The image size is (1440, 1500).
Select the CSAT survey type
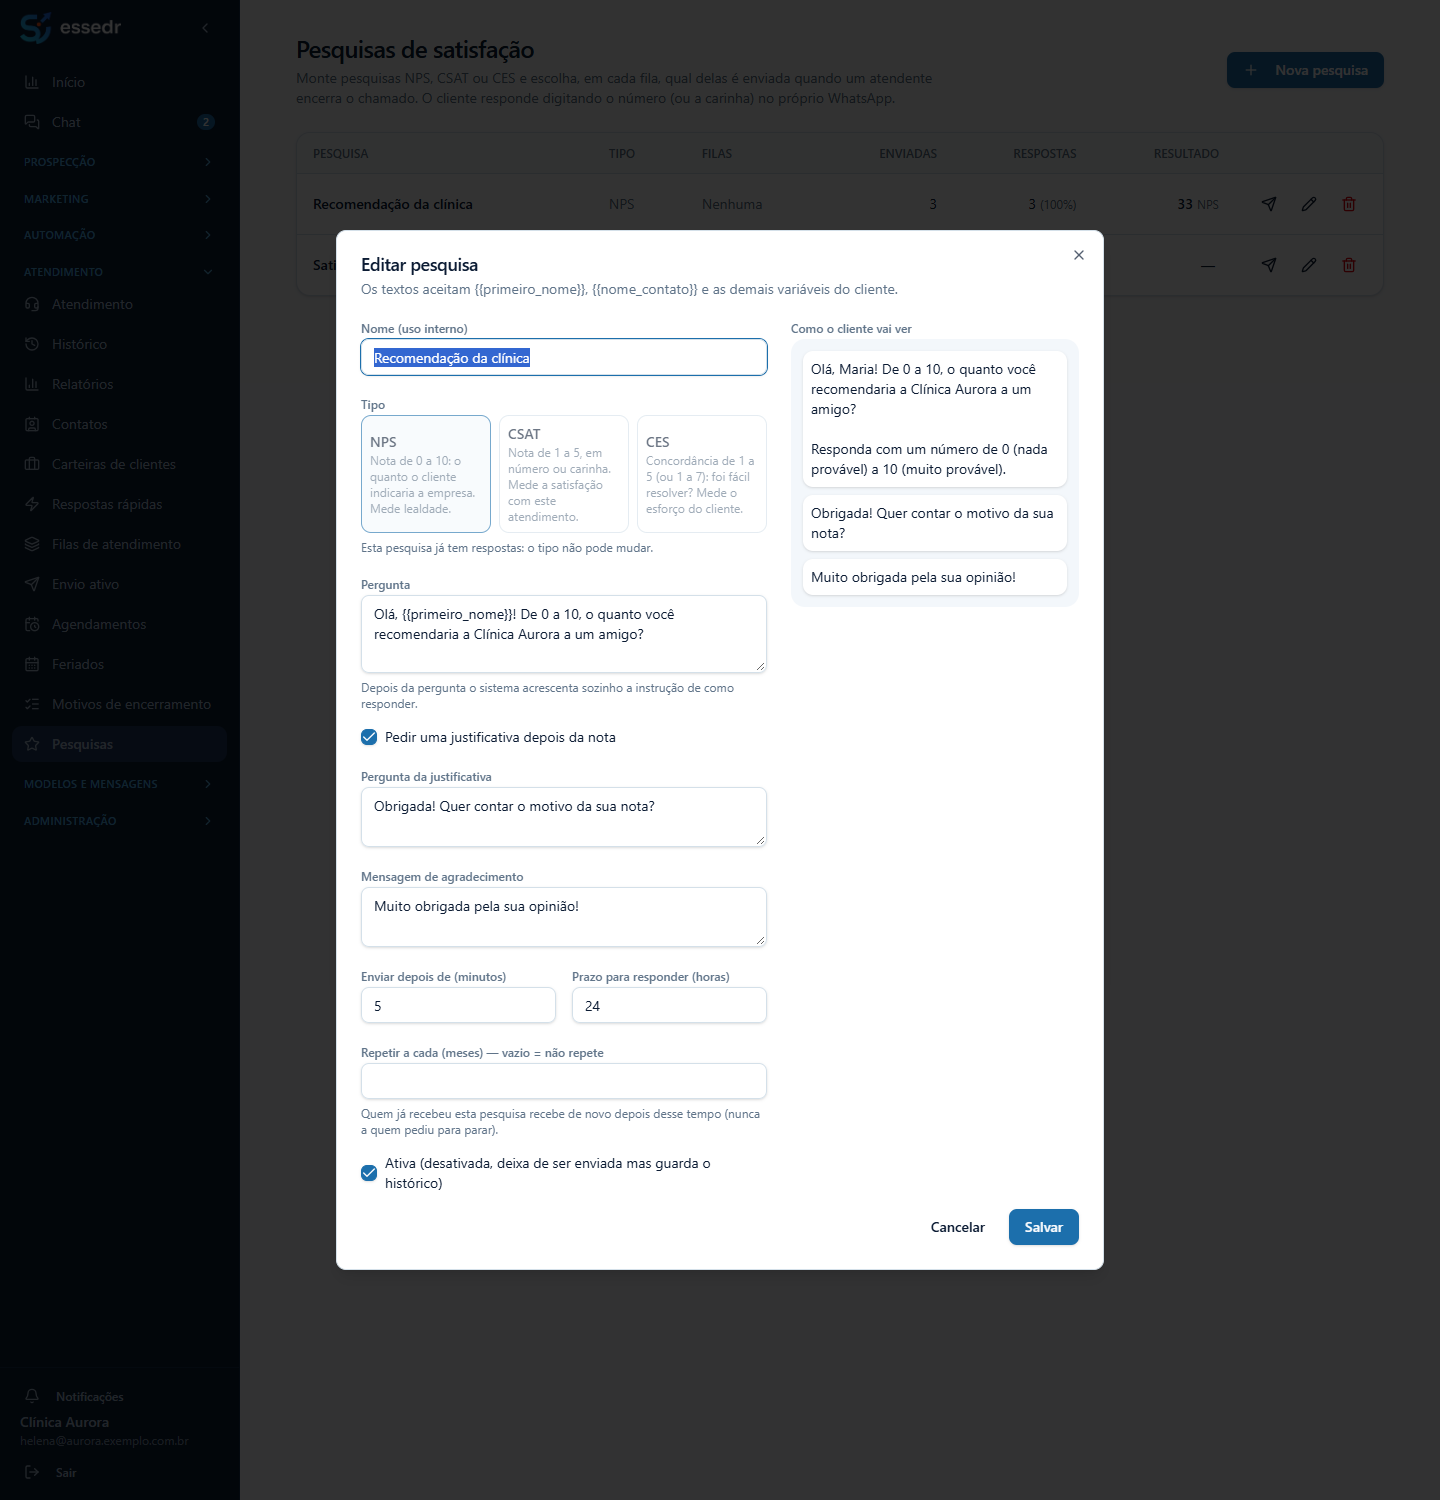click(564, 474)
